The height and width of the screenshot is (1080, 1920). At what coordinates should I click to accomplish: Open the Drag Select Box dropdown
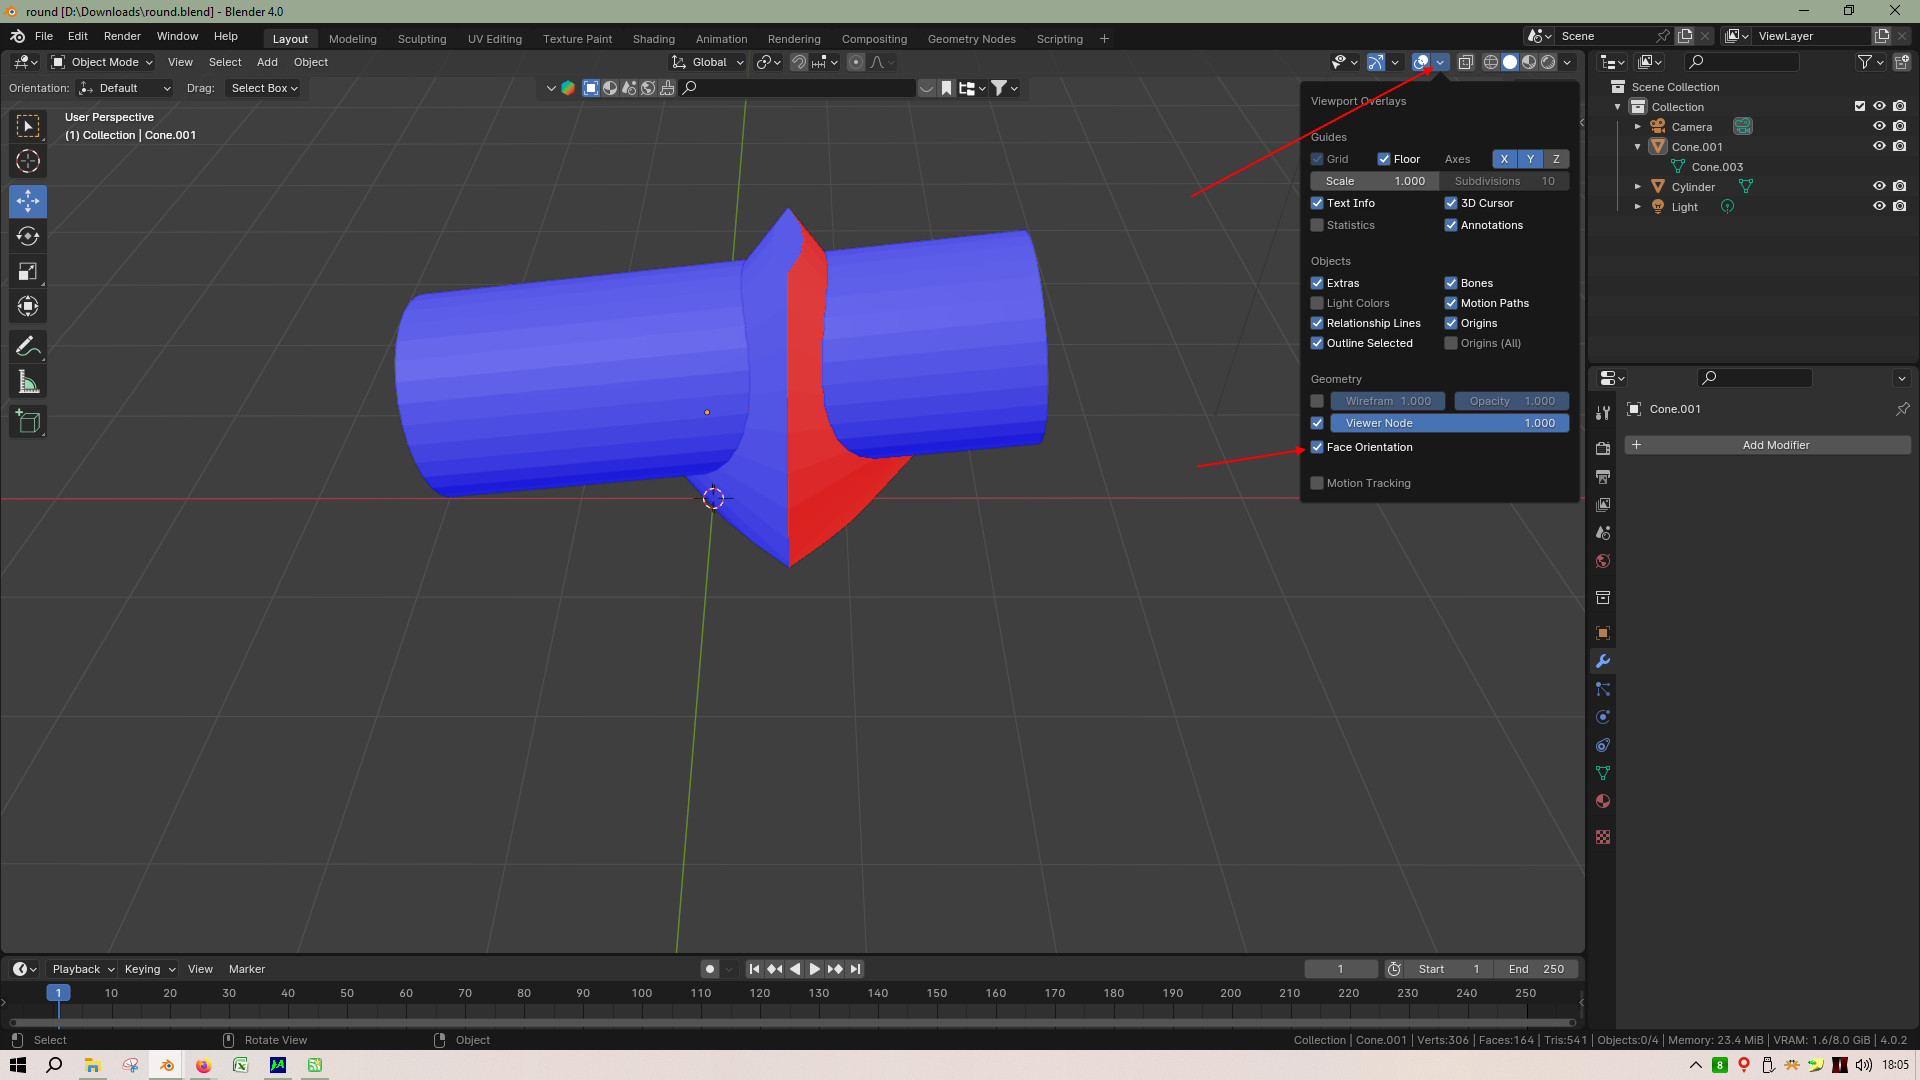point(263,88)
